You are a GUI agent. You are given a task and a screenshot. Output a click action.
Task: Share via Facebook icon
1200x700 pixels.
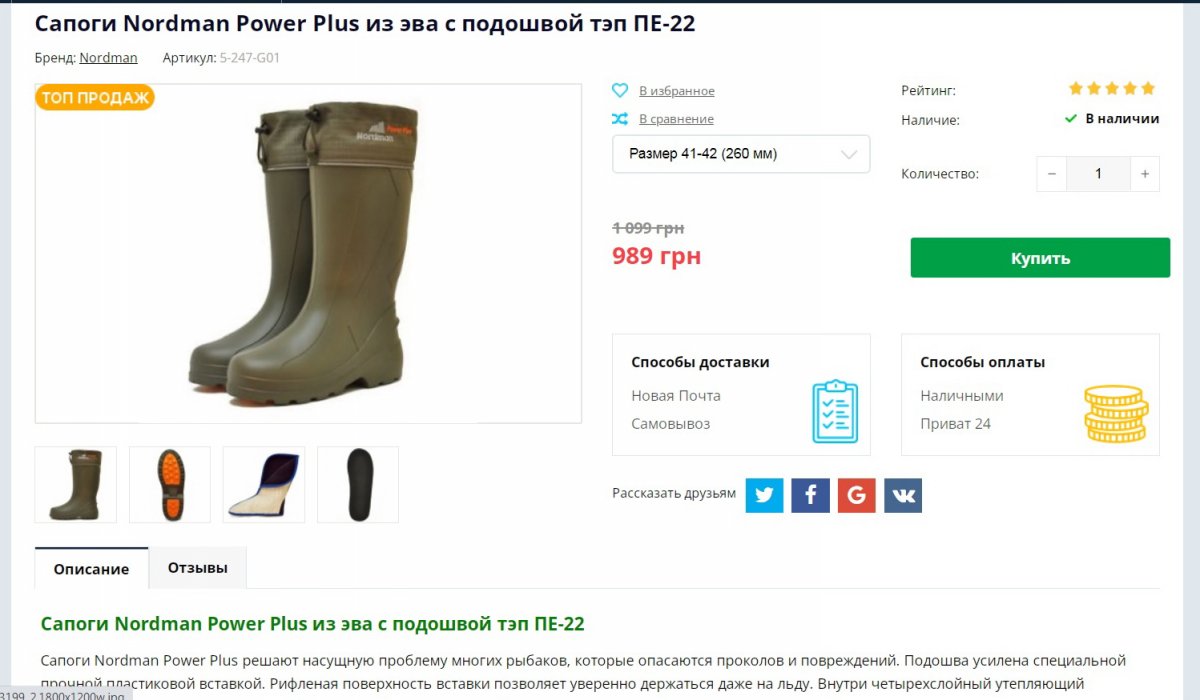[x=811, y=495]
